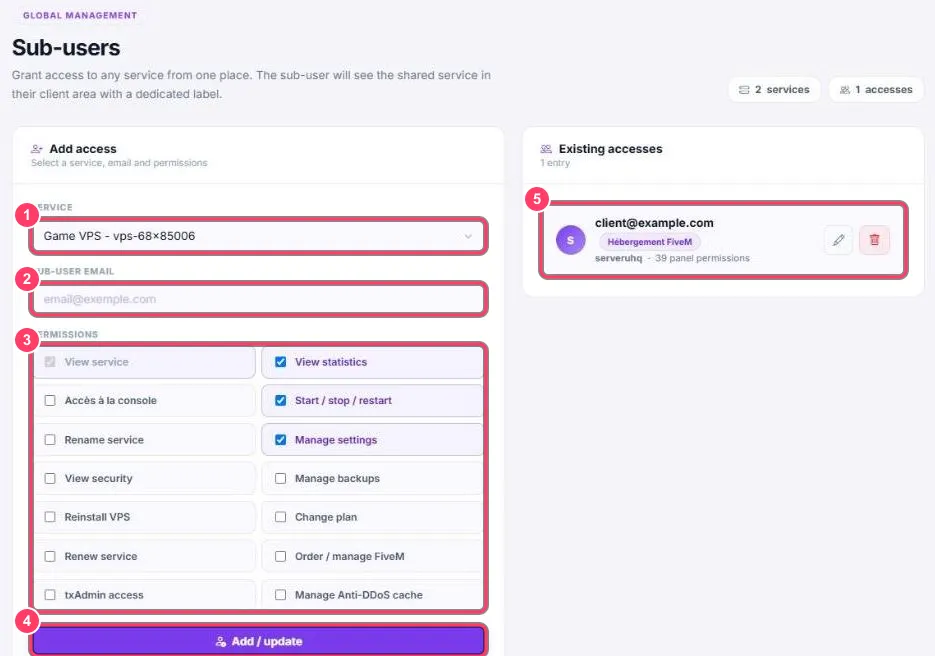Click the servers icon in 2 services badge

point(744,90)
